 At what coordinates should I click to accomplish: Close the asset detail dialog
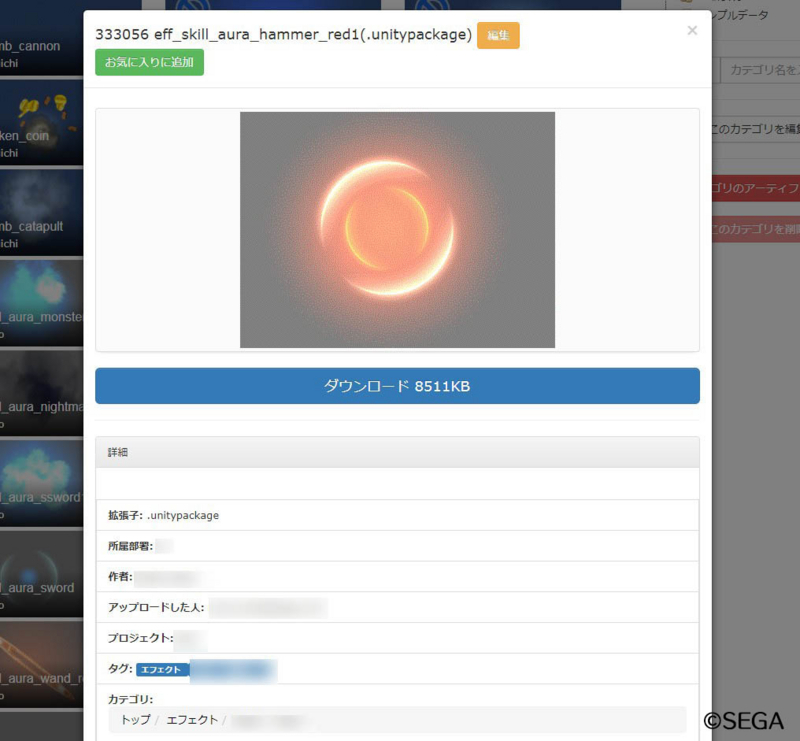692,31
